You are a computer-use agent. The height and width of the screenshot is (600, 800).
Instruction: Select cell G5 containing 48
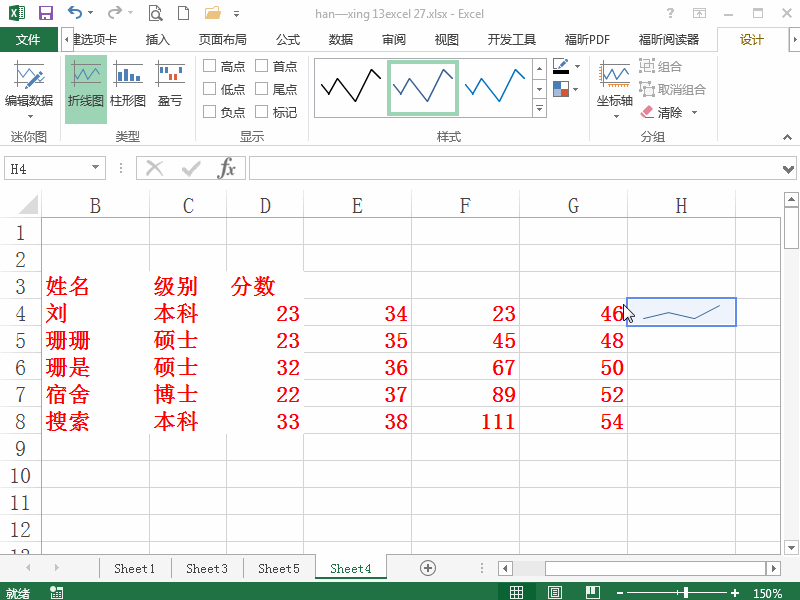pos(573,340)
